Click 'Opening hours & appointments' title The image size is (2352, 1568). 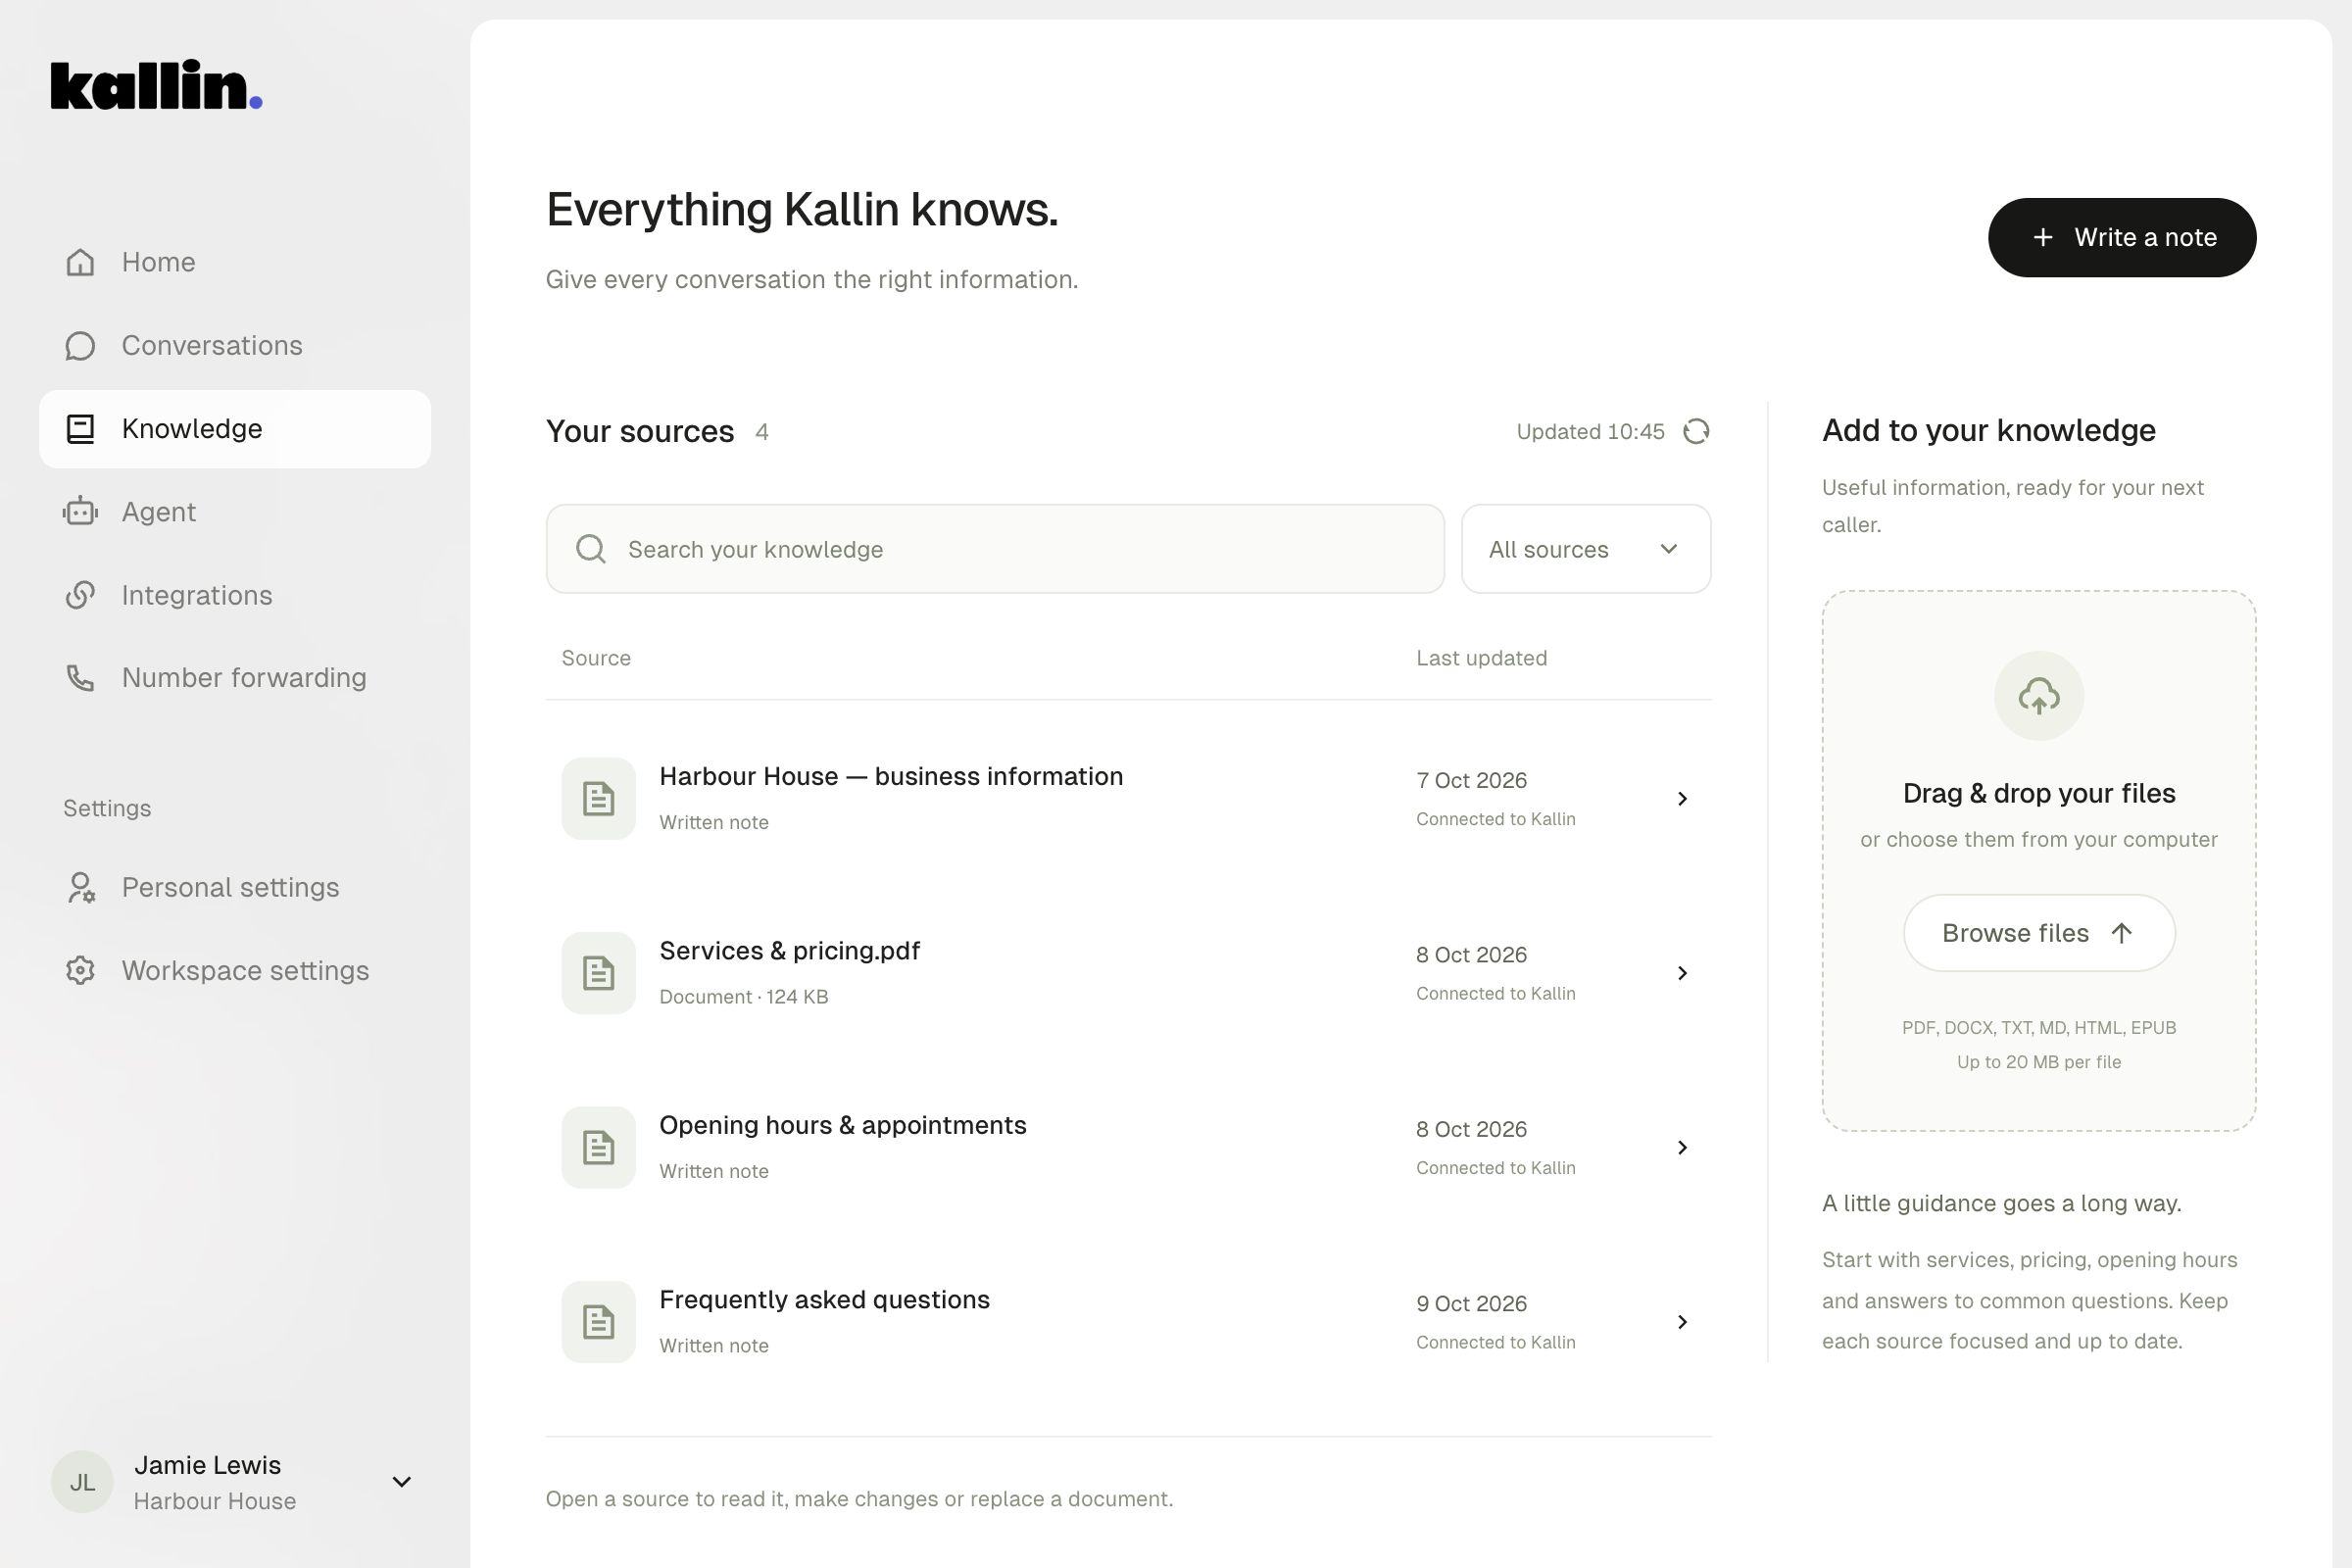click(x=843, y=1126)
